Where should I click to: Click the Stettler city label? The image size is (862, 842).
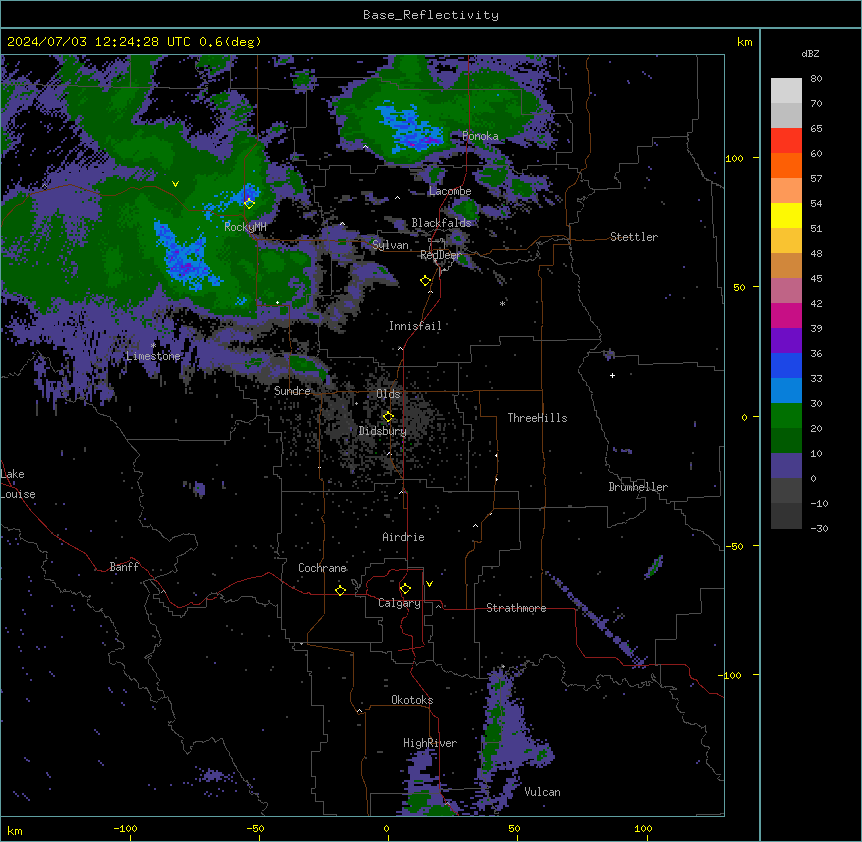click(634, 237)
